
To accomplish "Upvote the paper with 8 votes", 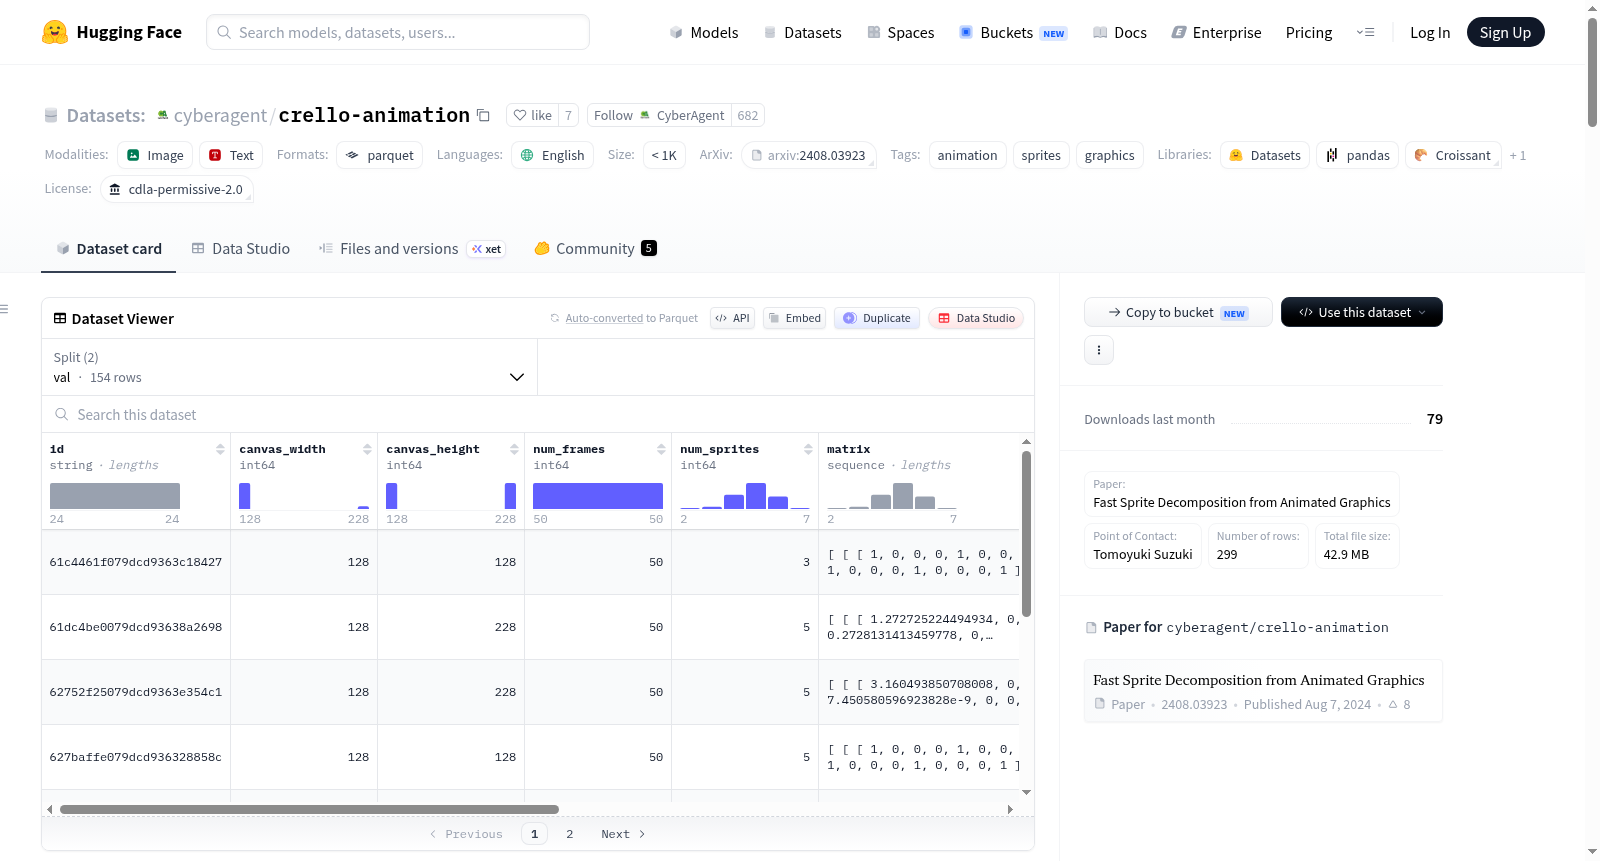I will tap(1399, 705).
